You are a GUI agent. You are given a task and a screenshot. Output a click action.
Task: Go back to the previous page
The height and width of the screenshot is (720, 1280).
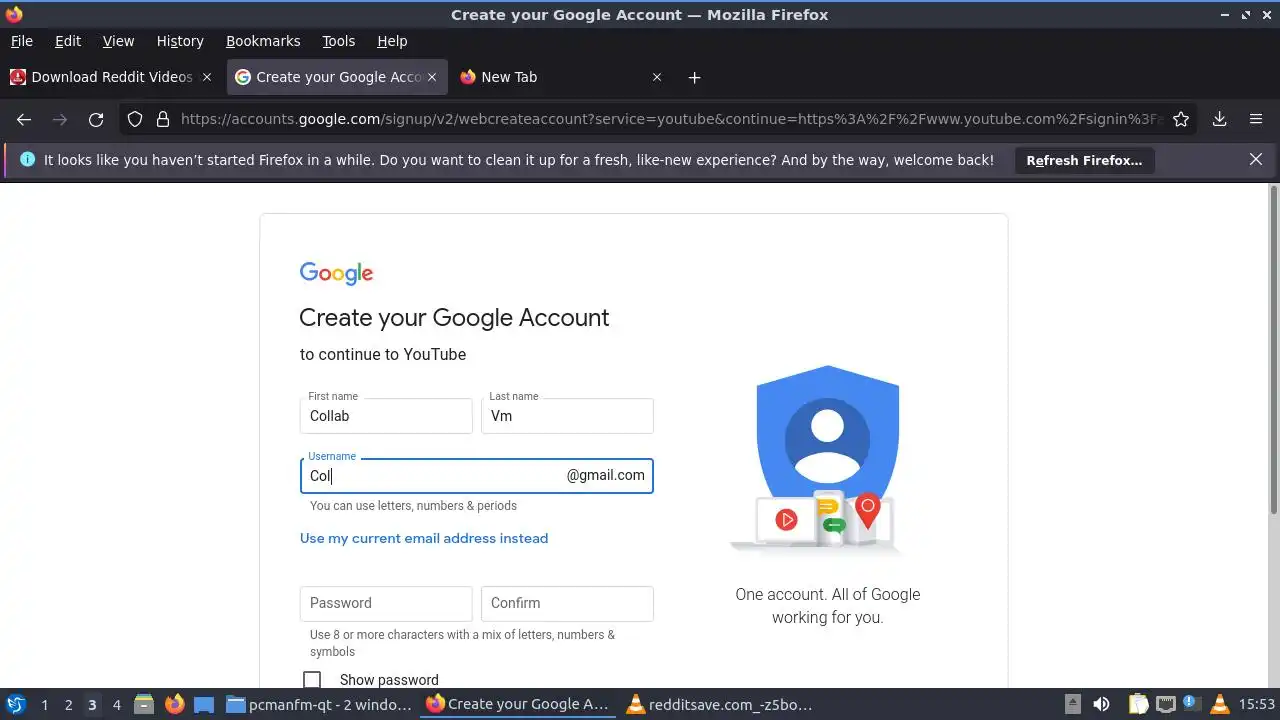coord(24,119)
